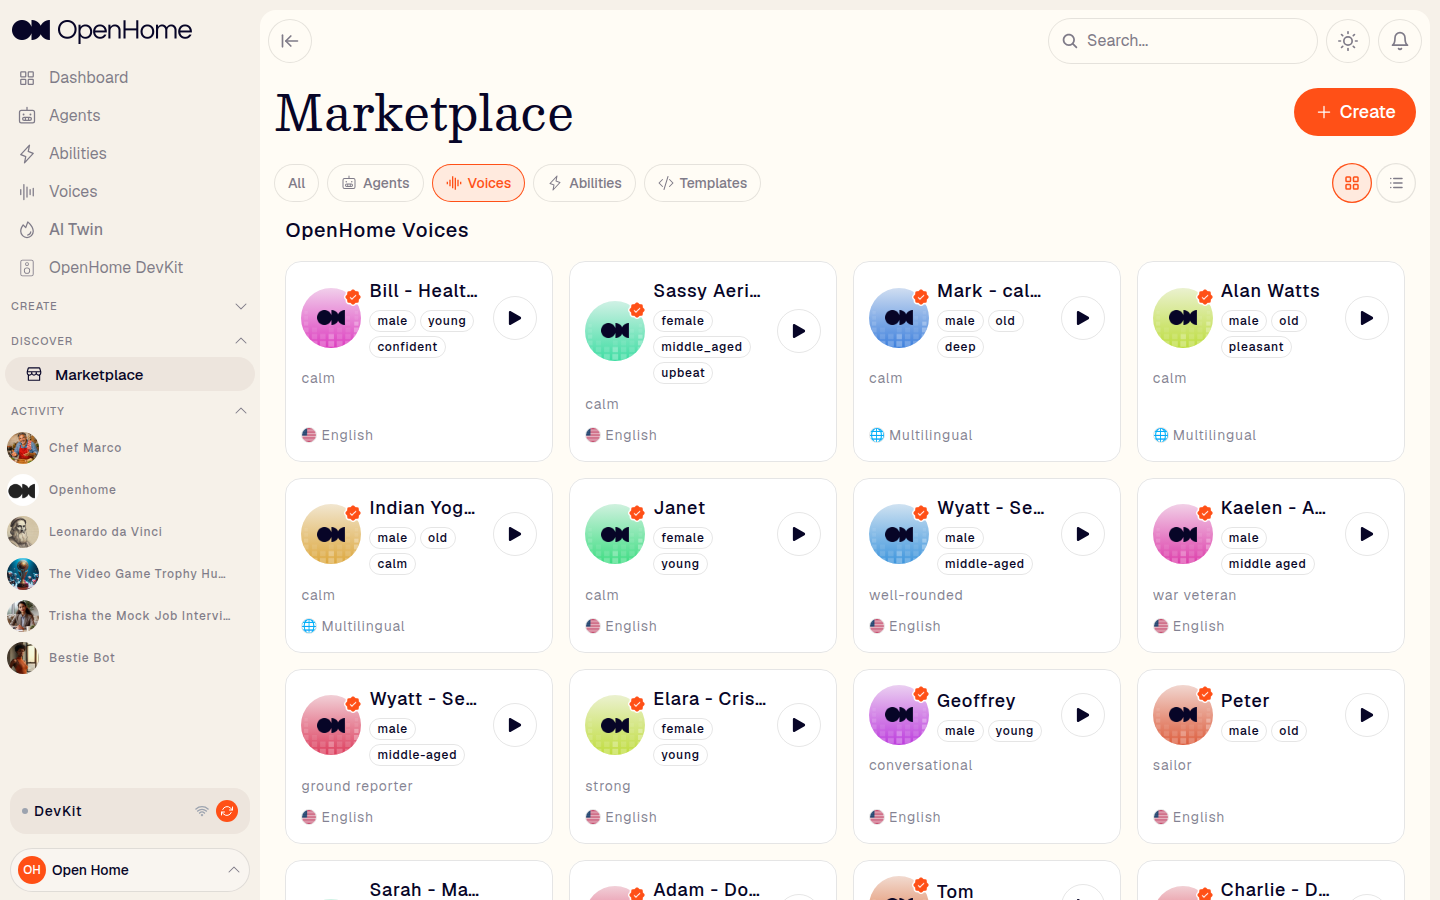Open Leonardo da Vinci activity item
The width and height of the screenshot is (1440, 900).
click(x=130, y=532)
